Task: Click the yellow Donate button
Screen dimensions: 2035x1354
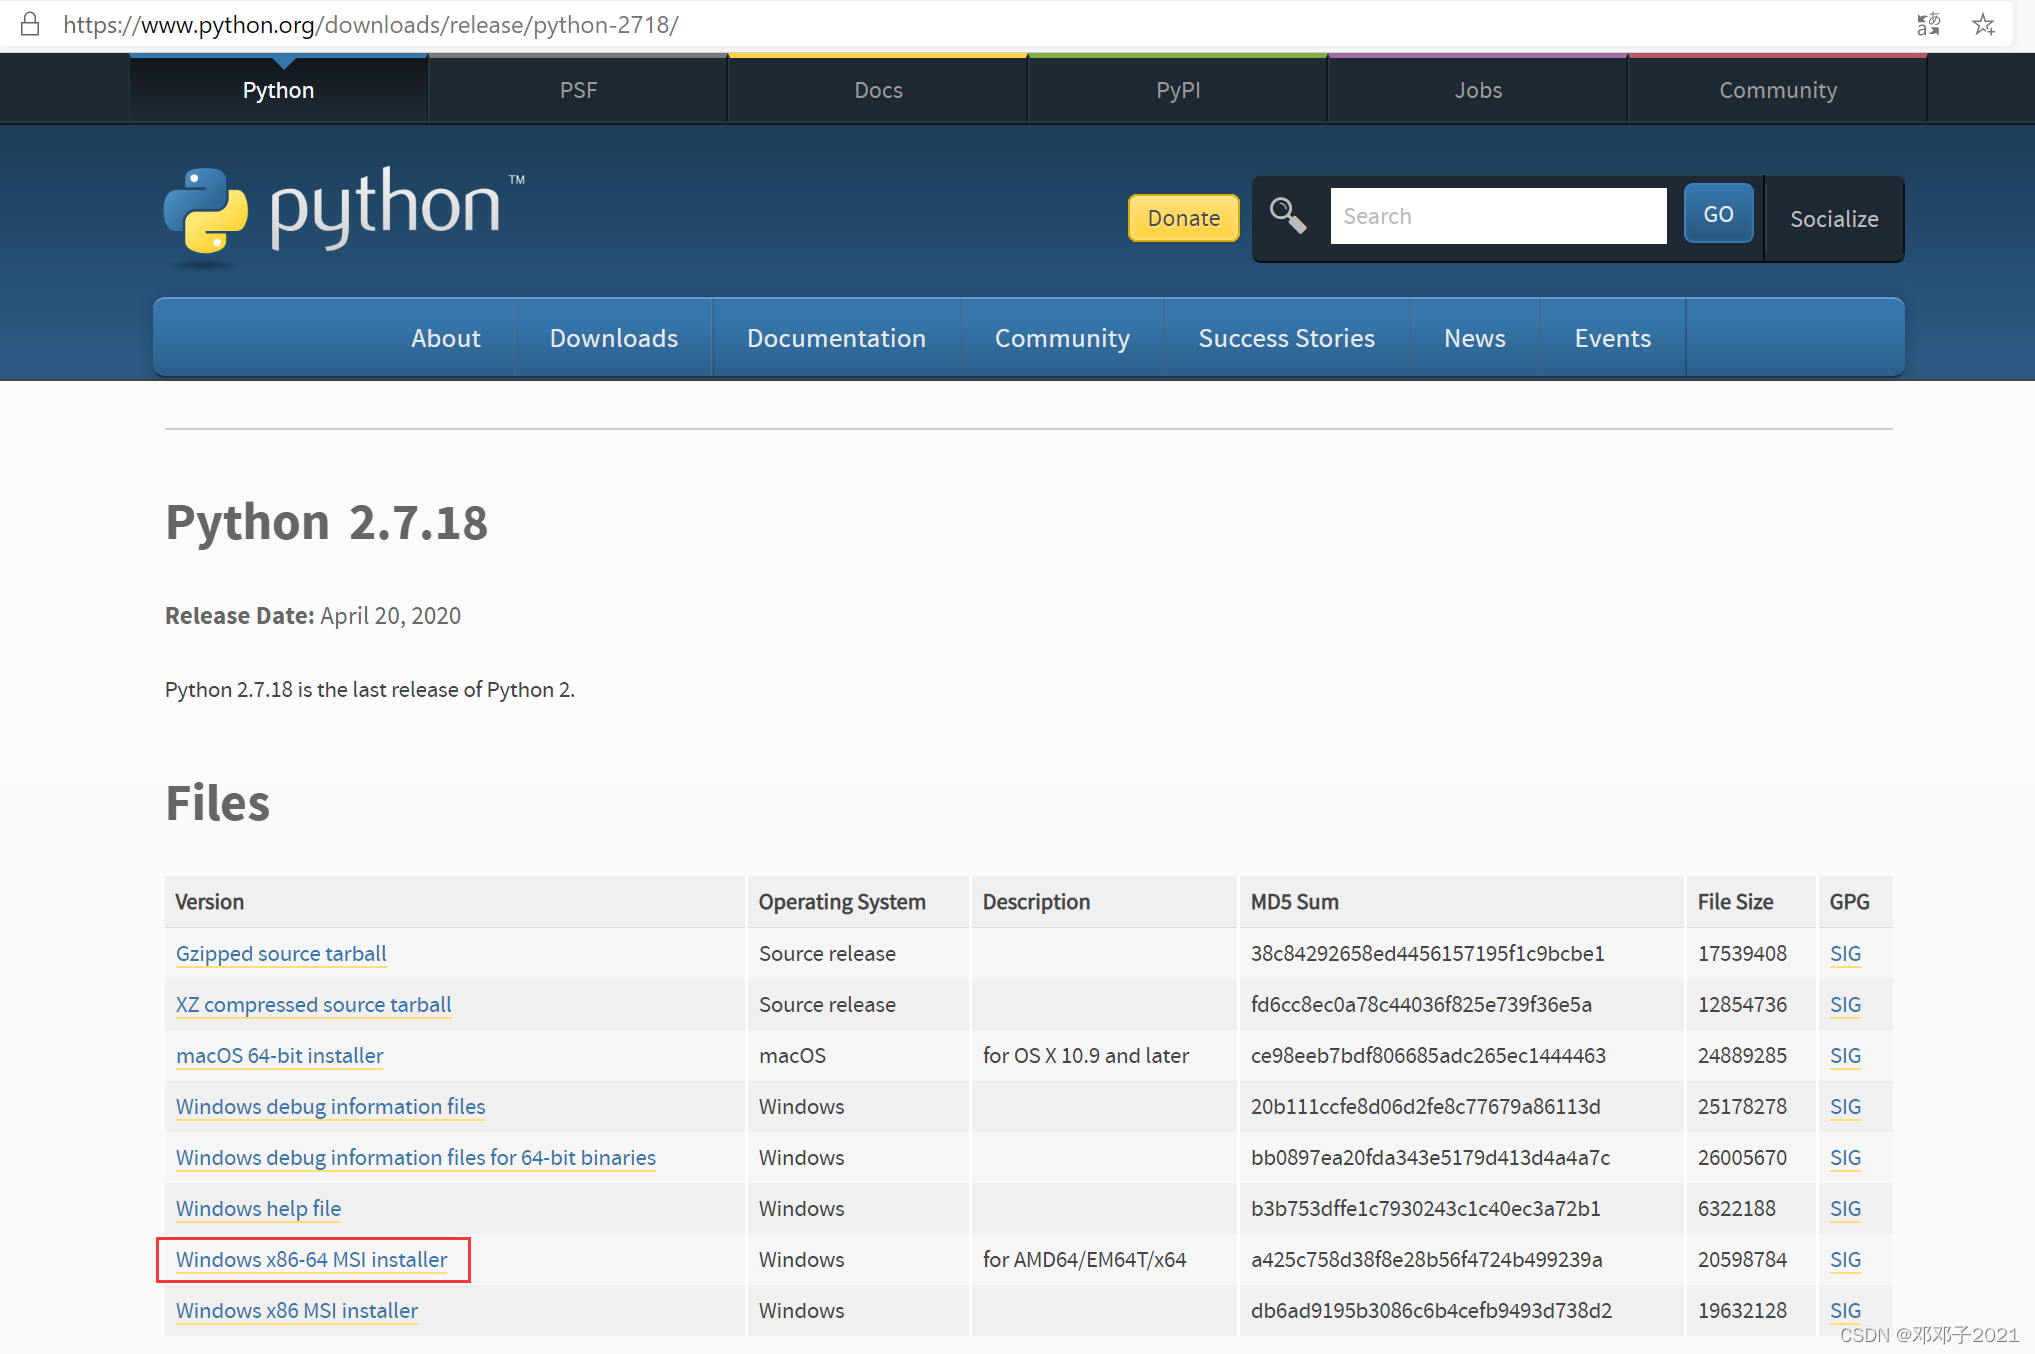Action: pyautogui.click(x=1183, y=218)
